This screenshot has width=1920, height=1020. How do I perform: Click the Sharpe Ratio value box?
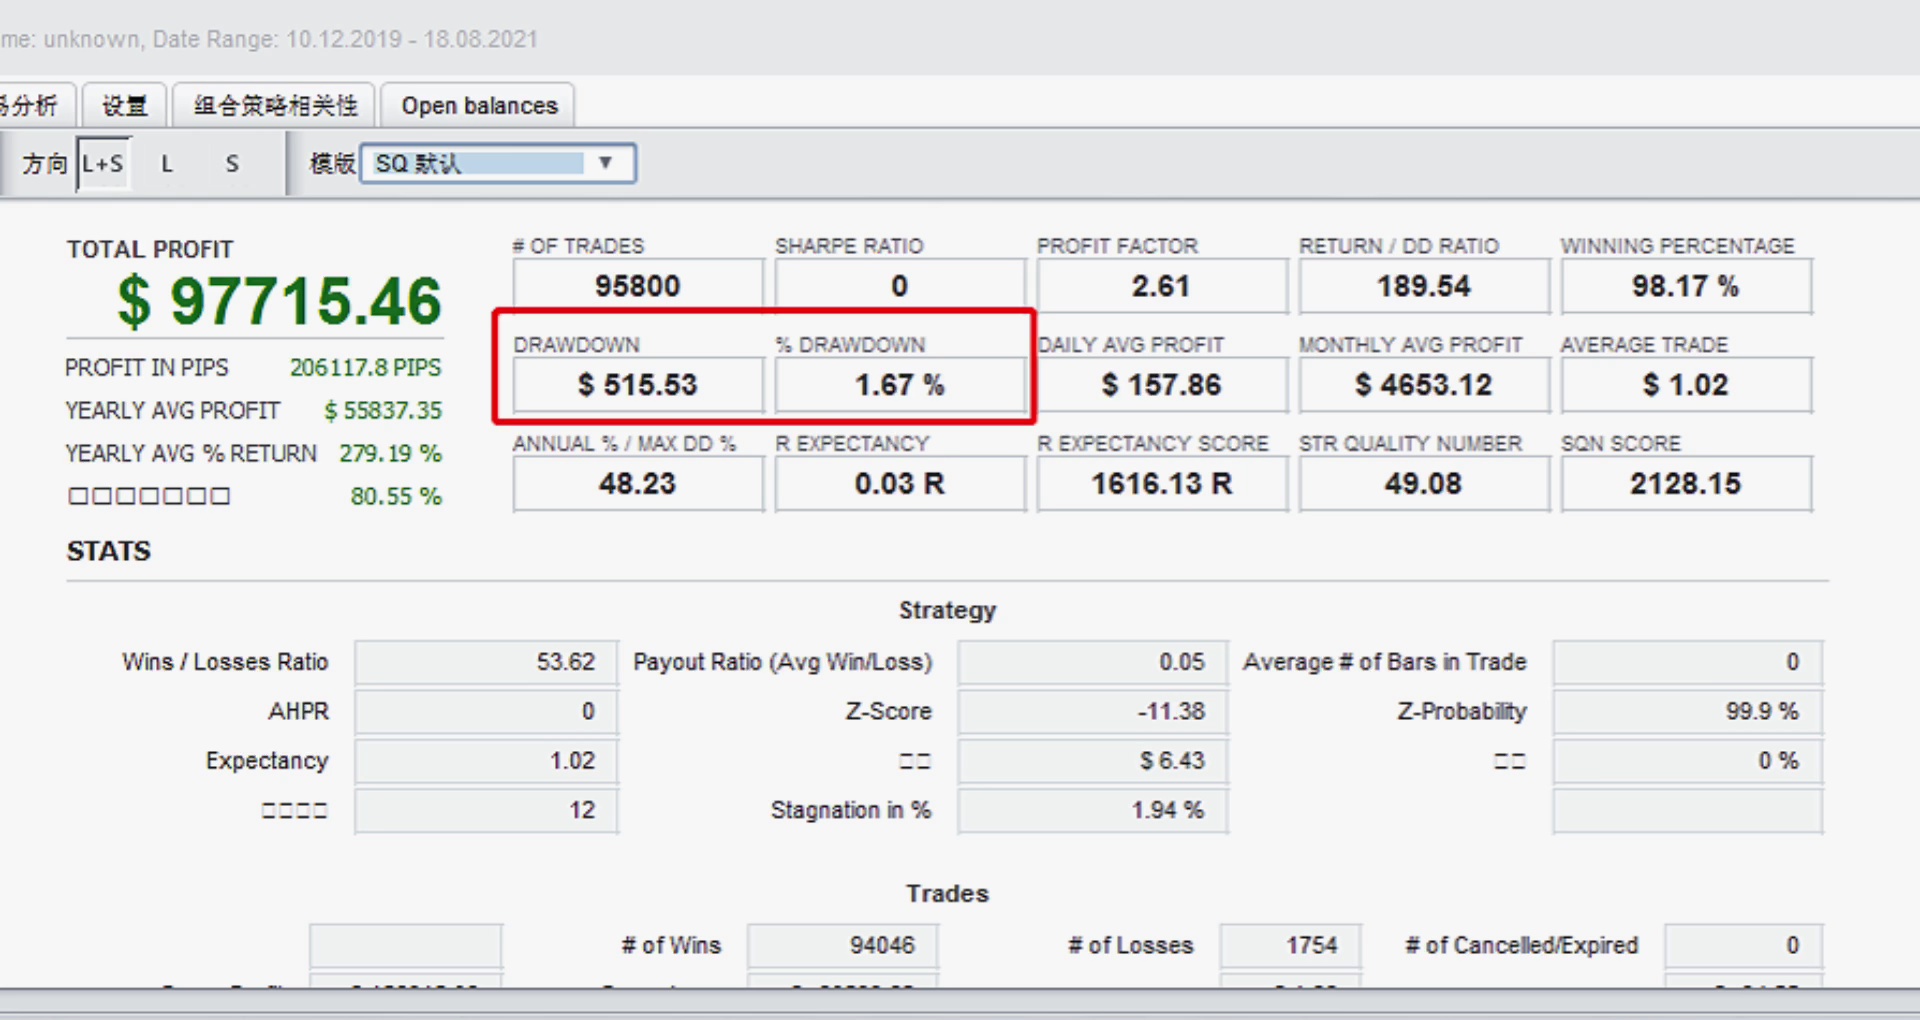(x=899, y=287)
